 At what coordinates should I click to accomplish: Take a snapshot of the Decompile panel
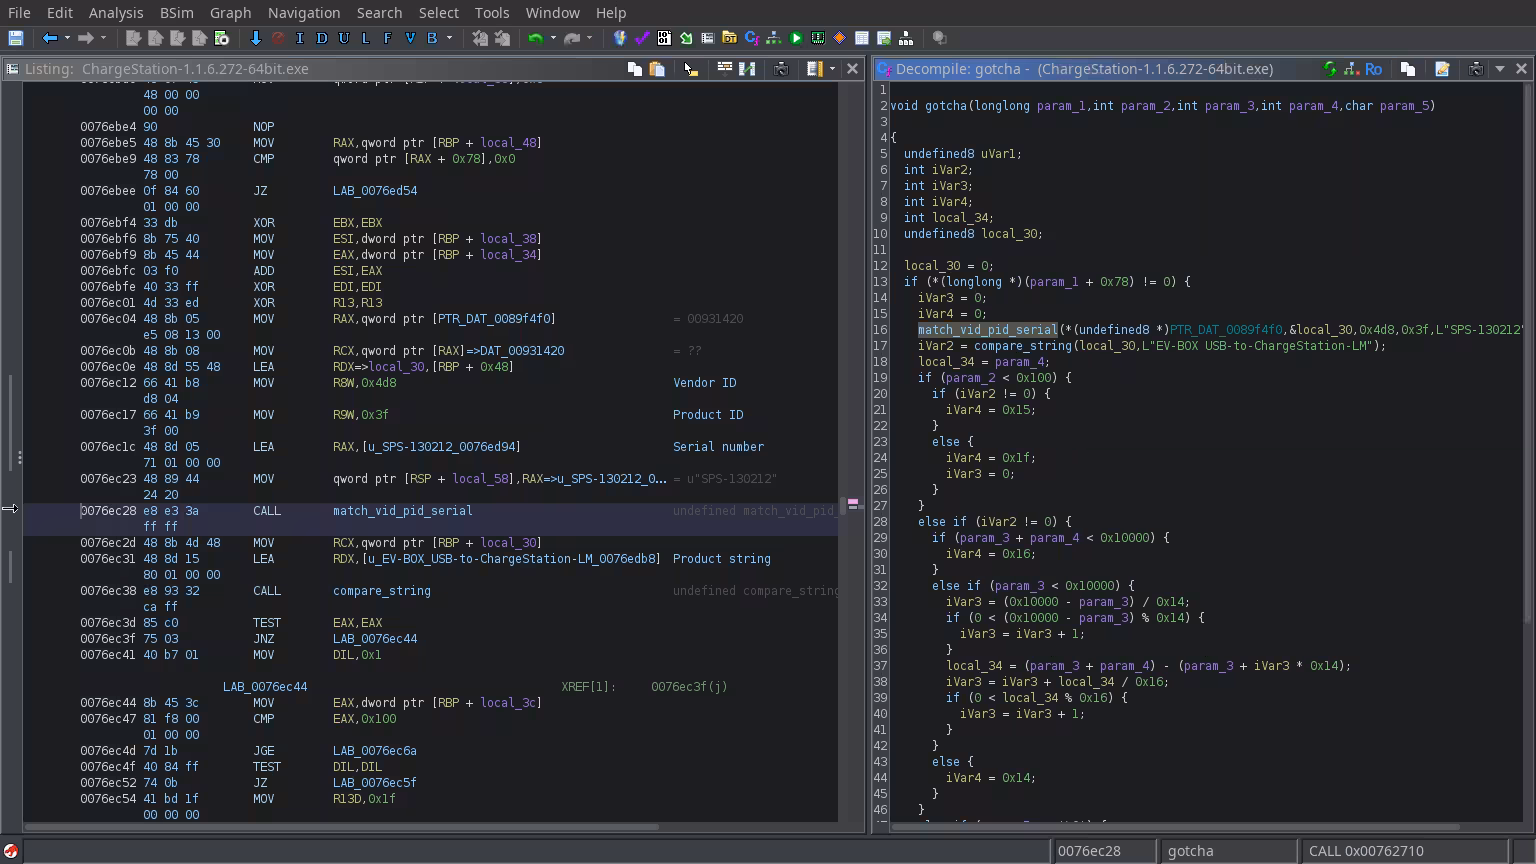pyautogui.click(x=1475, y=69)
